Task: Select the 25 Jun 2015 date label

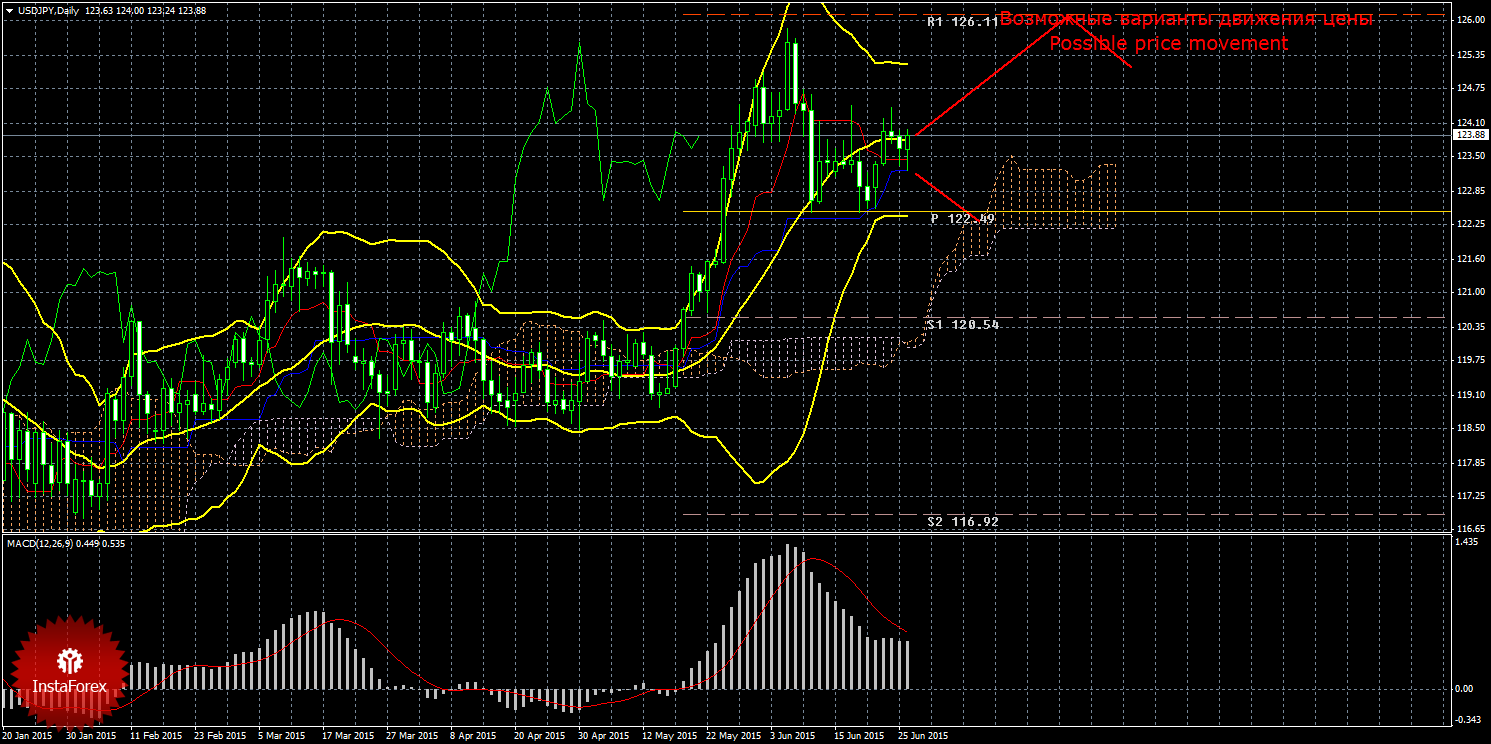Action: pos(923,735)
